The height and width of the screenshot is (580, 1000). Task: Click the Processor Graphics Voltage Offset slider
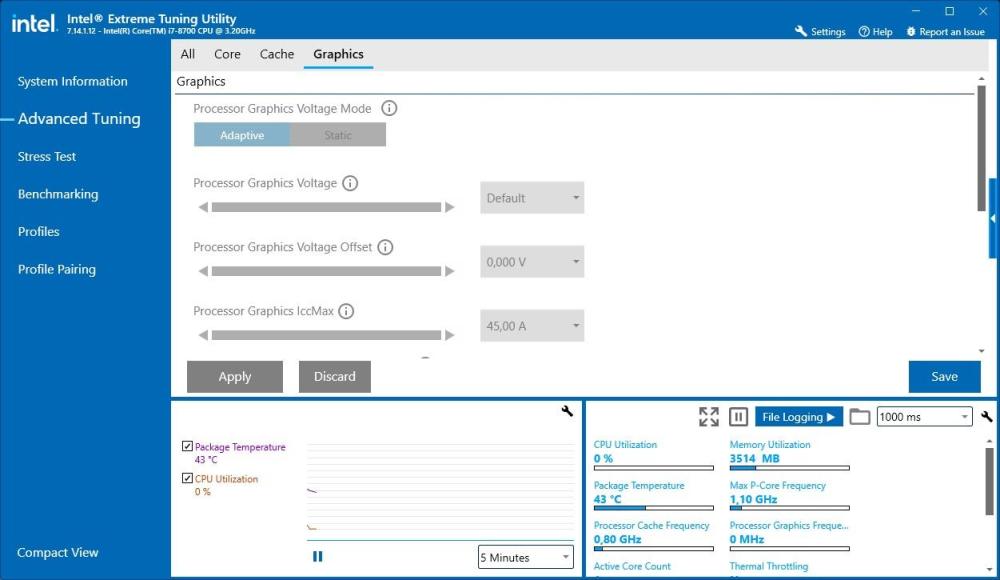(326, 271)
